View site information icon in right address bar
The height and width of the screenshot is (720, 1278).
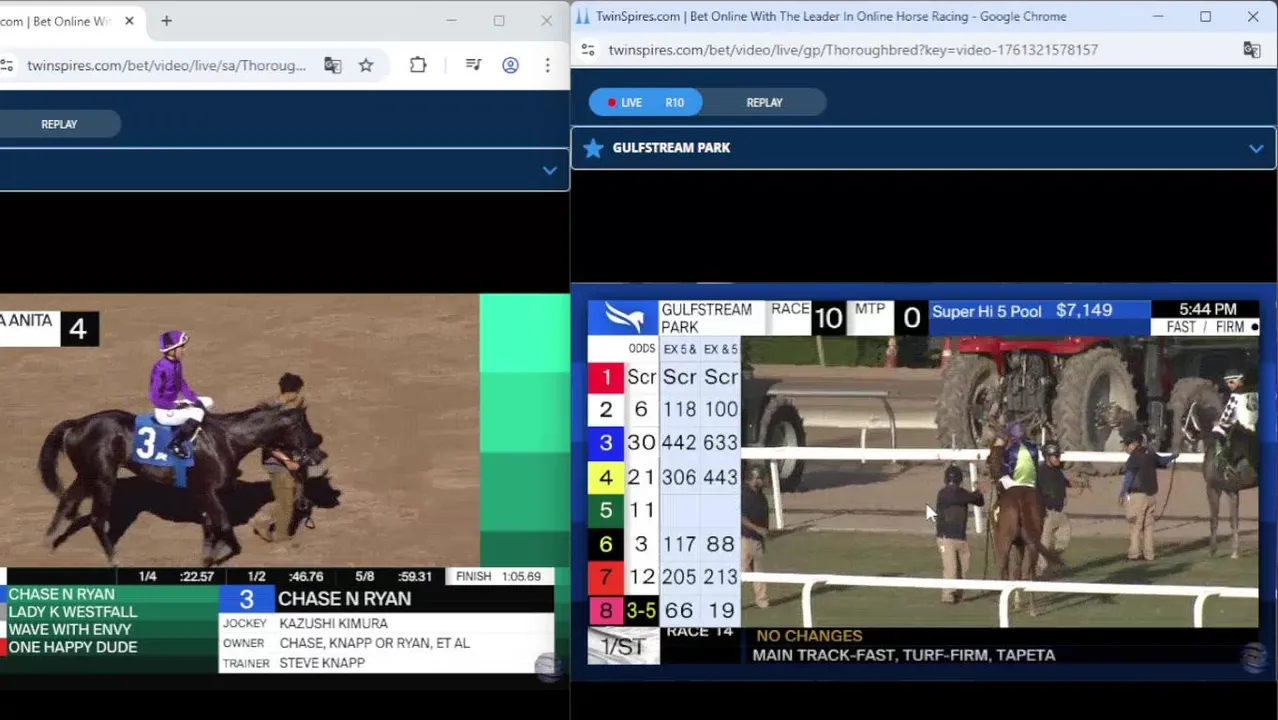coord(588,50)
